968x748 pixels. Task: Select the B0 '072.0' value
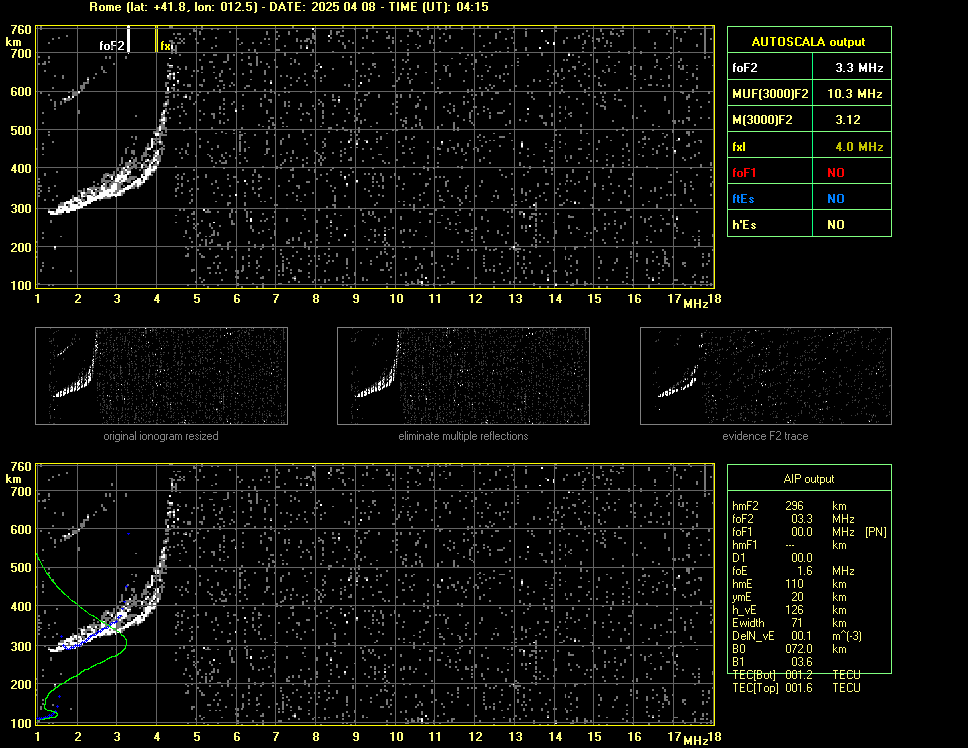(799, 649)
